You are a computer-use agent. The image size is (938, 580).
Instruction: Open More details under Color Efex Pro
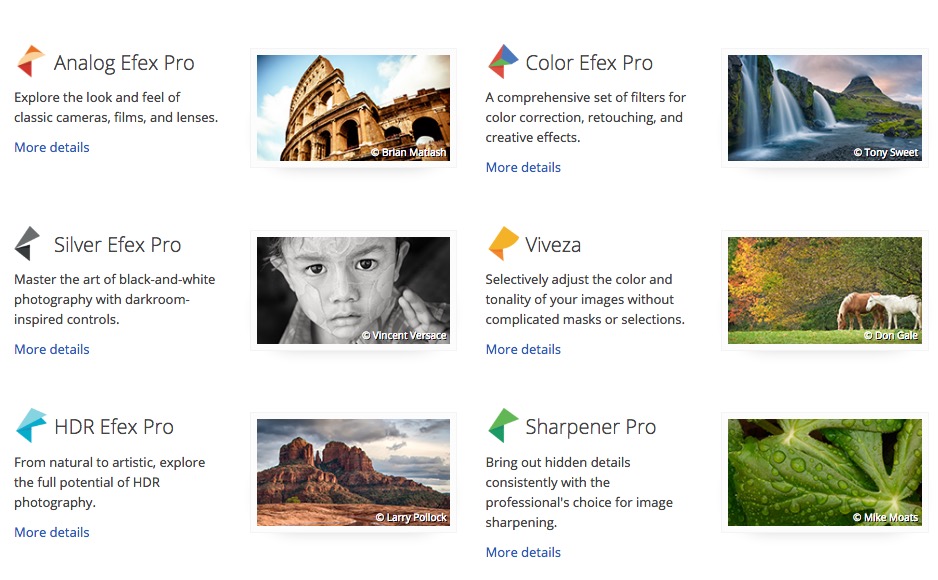[x=523, y=167]
